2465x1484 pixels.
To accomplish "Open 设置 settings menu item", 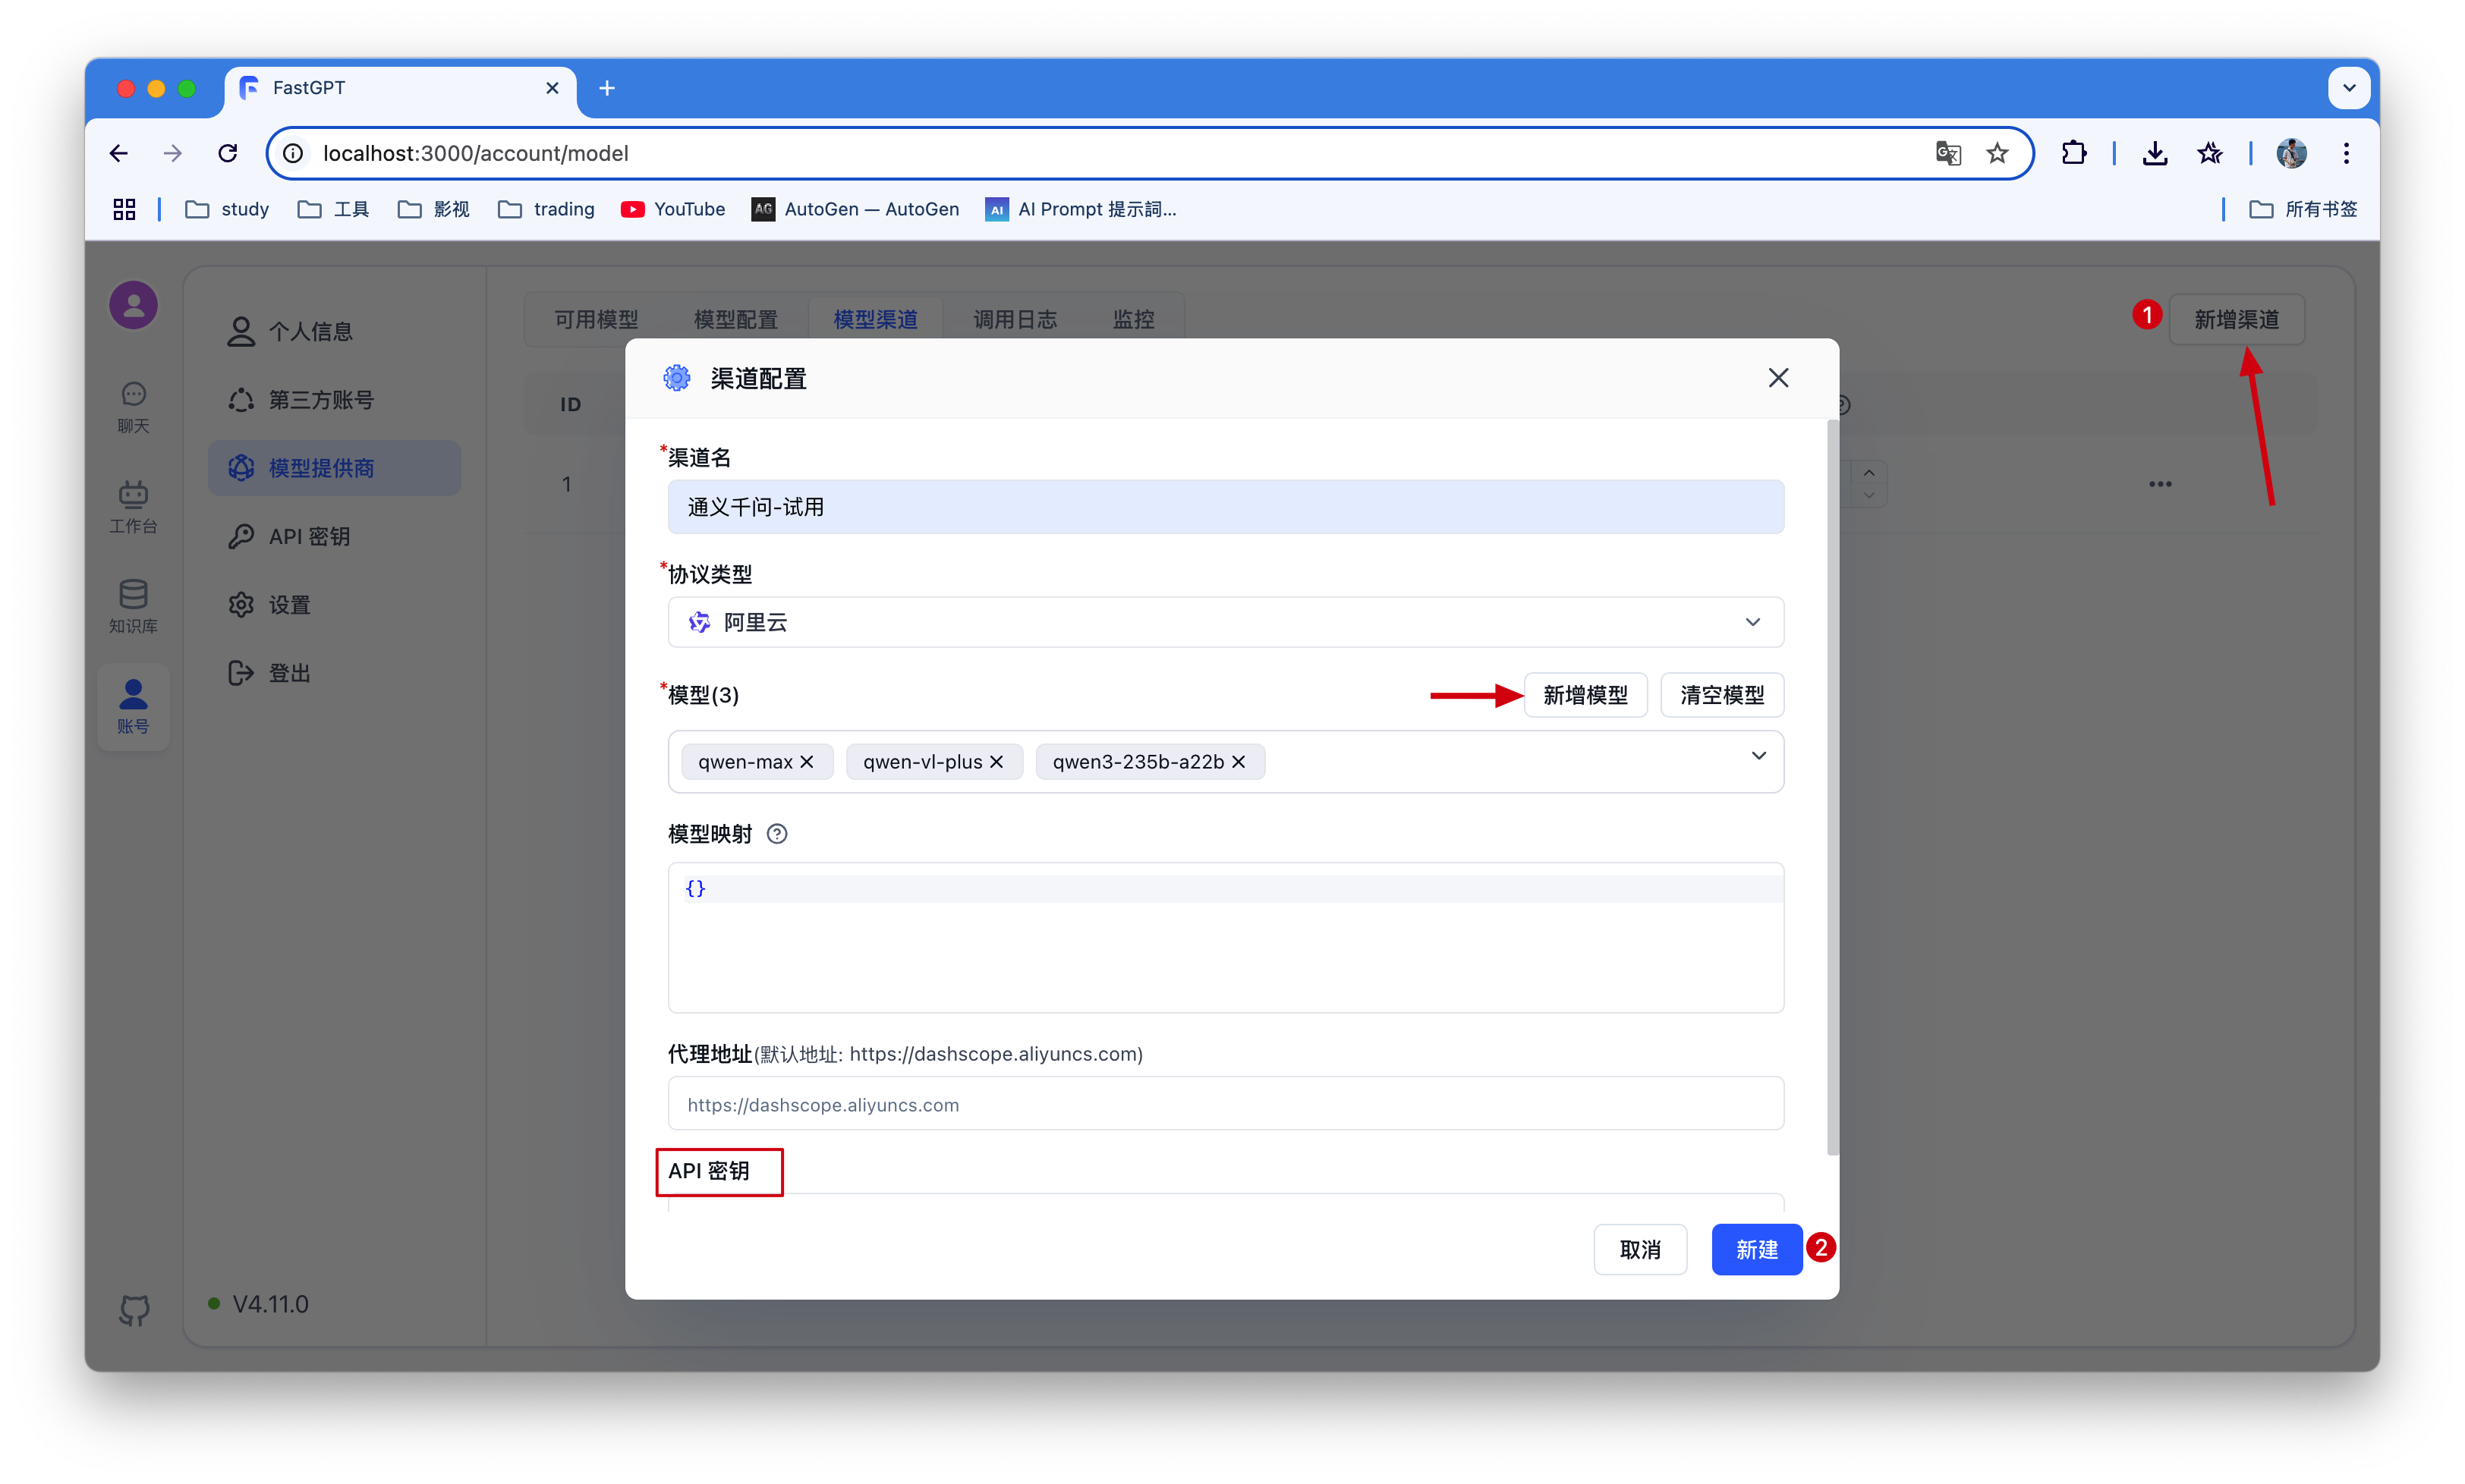I will 334,605.
